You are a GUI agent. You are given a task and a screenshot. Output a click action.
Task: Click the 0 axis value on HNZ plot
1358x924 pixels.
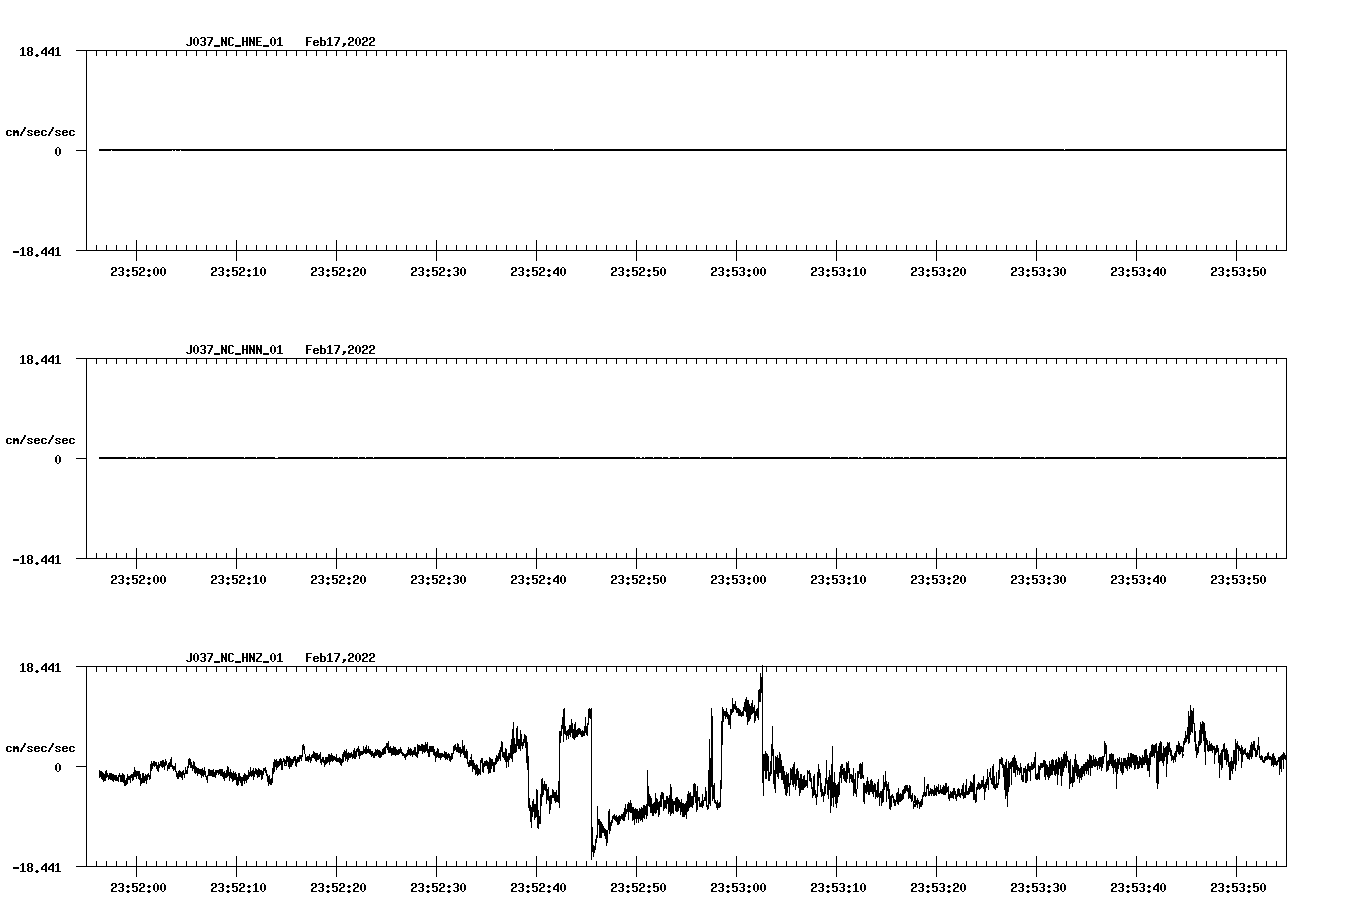(58, 768)
